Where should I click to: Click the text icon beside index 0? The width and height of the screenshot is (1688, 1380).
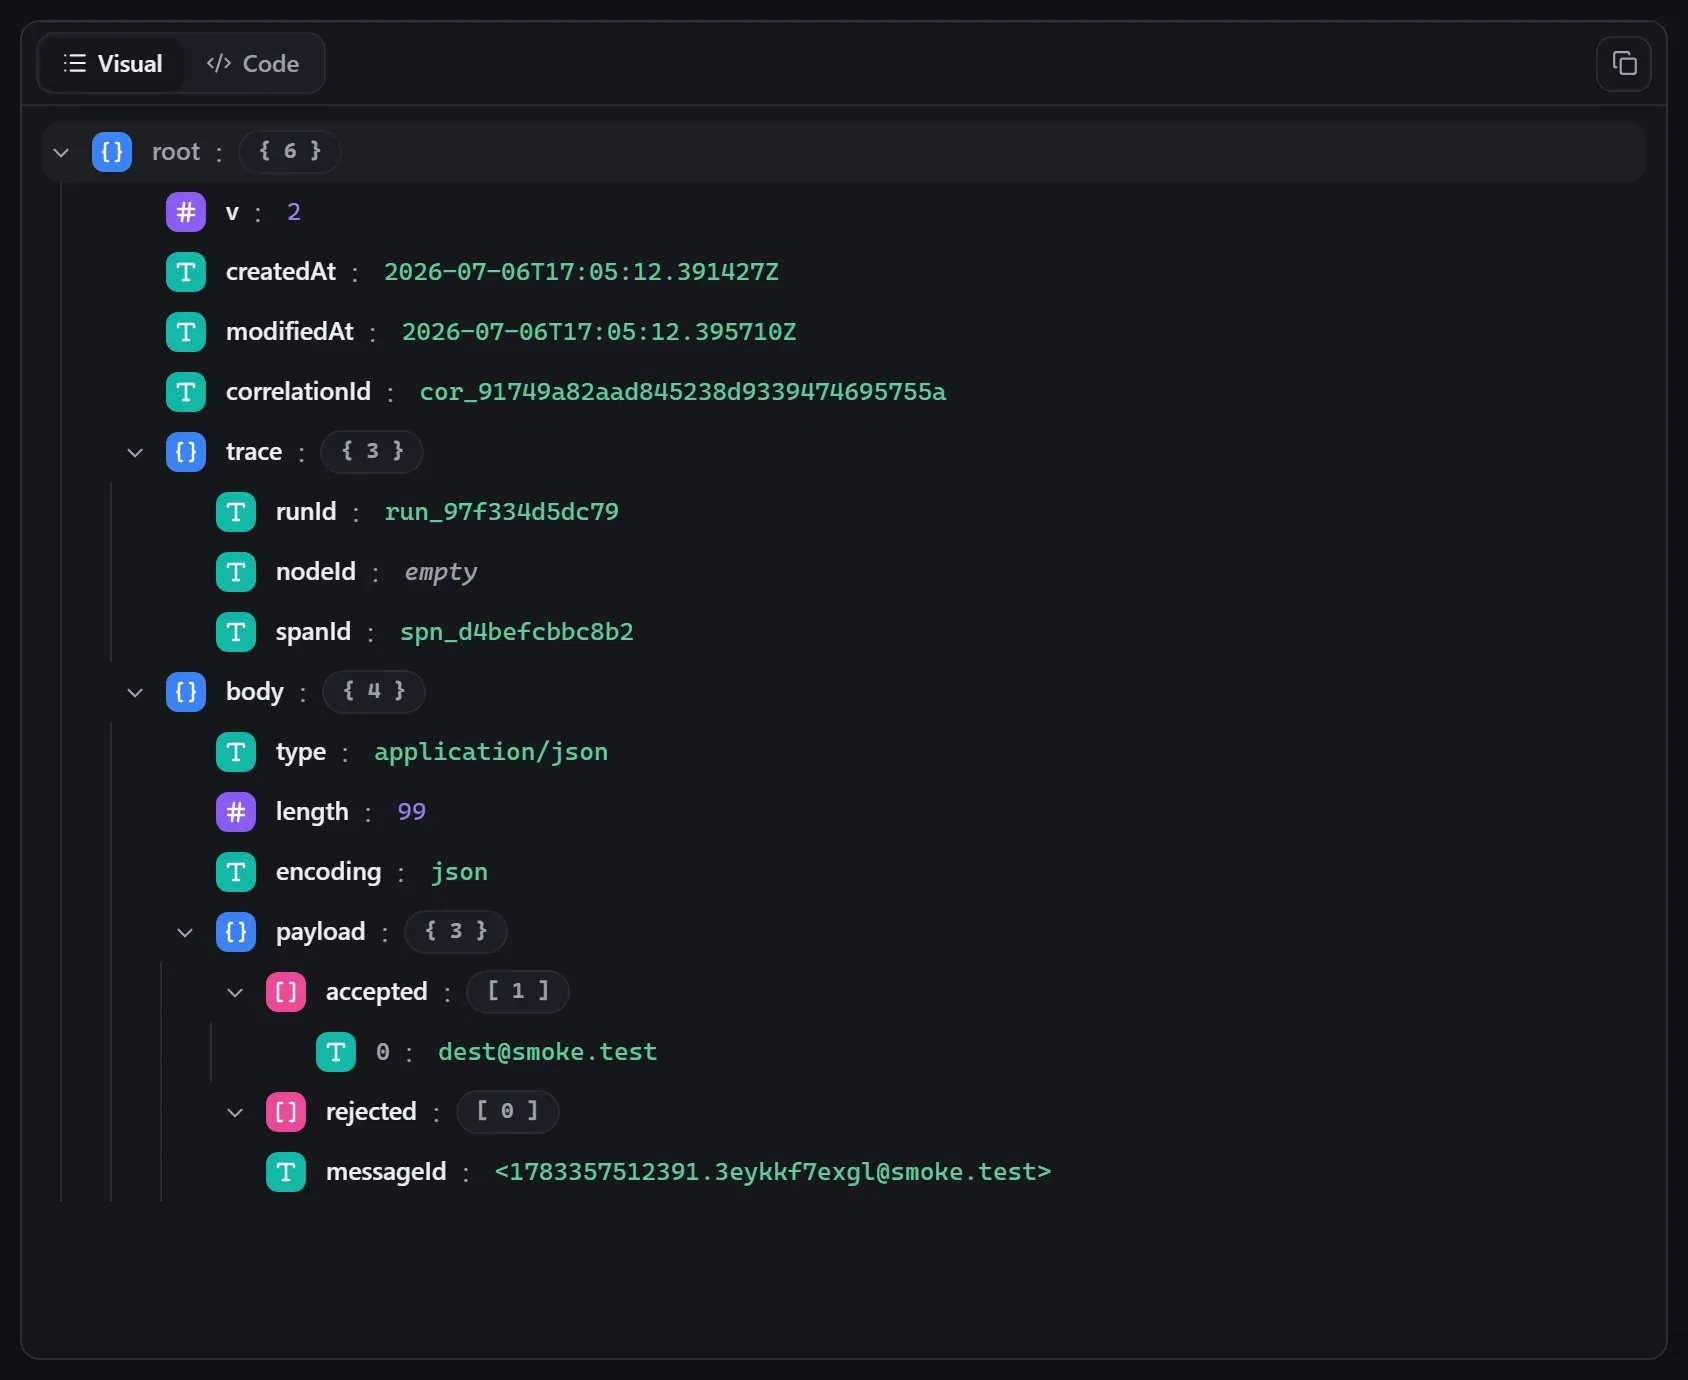click(336, 1052)
